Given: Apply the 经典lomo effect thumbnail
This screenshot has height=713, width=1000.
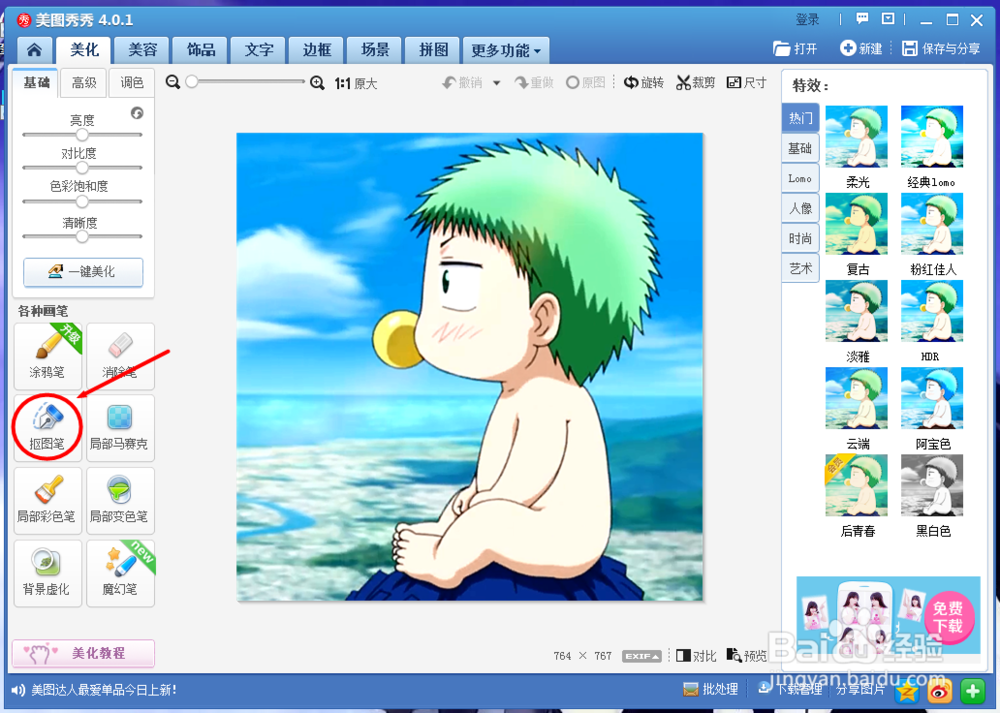Looking at the screenshot, I should coord(932,136).
